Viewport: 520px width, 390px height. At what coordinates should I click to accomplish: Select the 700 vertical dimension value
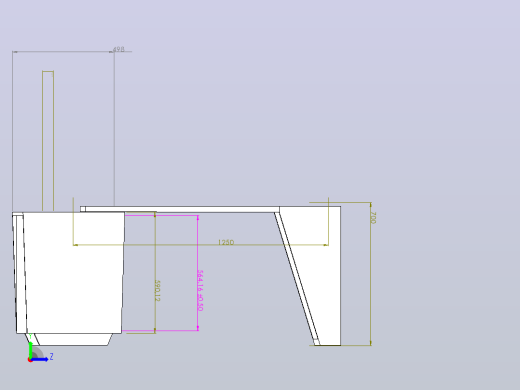tap(373, 218)
